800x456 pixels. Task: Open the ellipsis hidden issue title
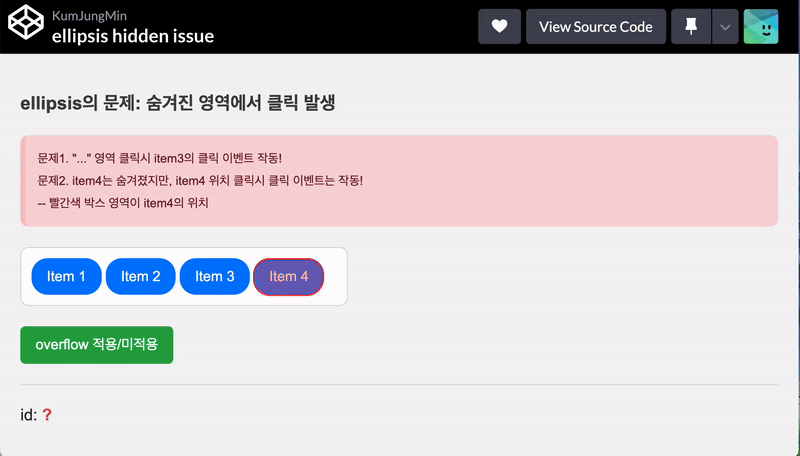pyautogui.click(x=133, y=36)
